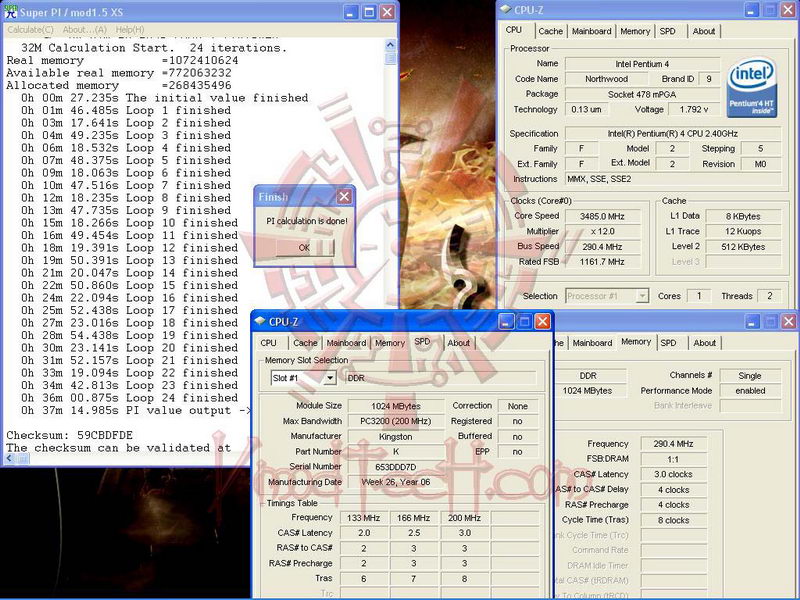Click the top CPU-Z window title icon
Screen dimensions: 800x600
[506, 9]
